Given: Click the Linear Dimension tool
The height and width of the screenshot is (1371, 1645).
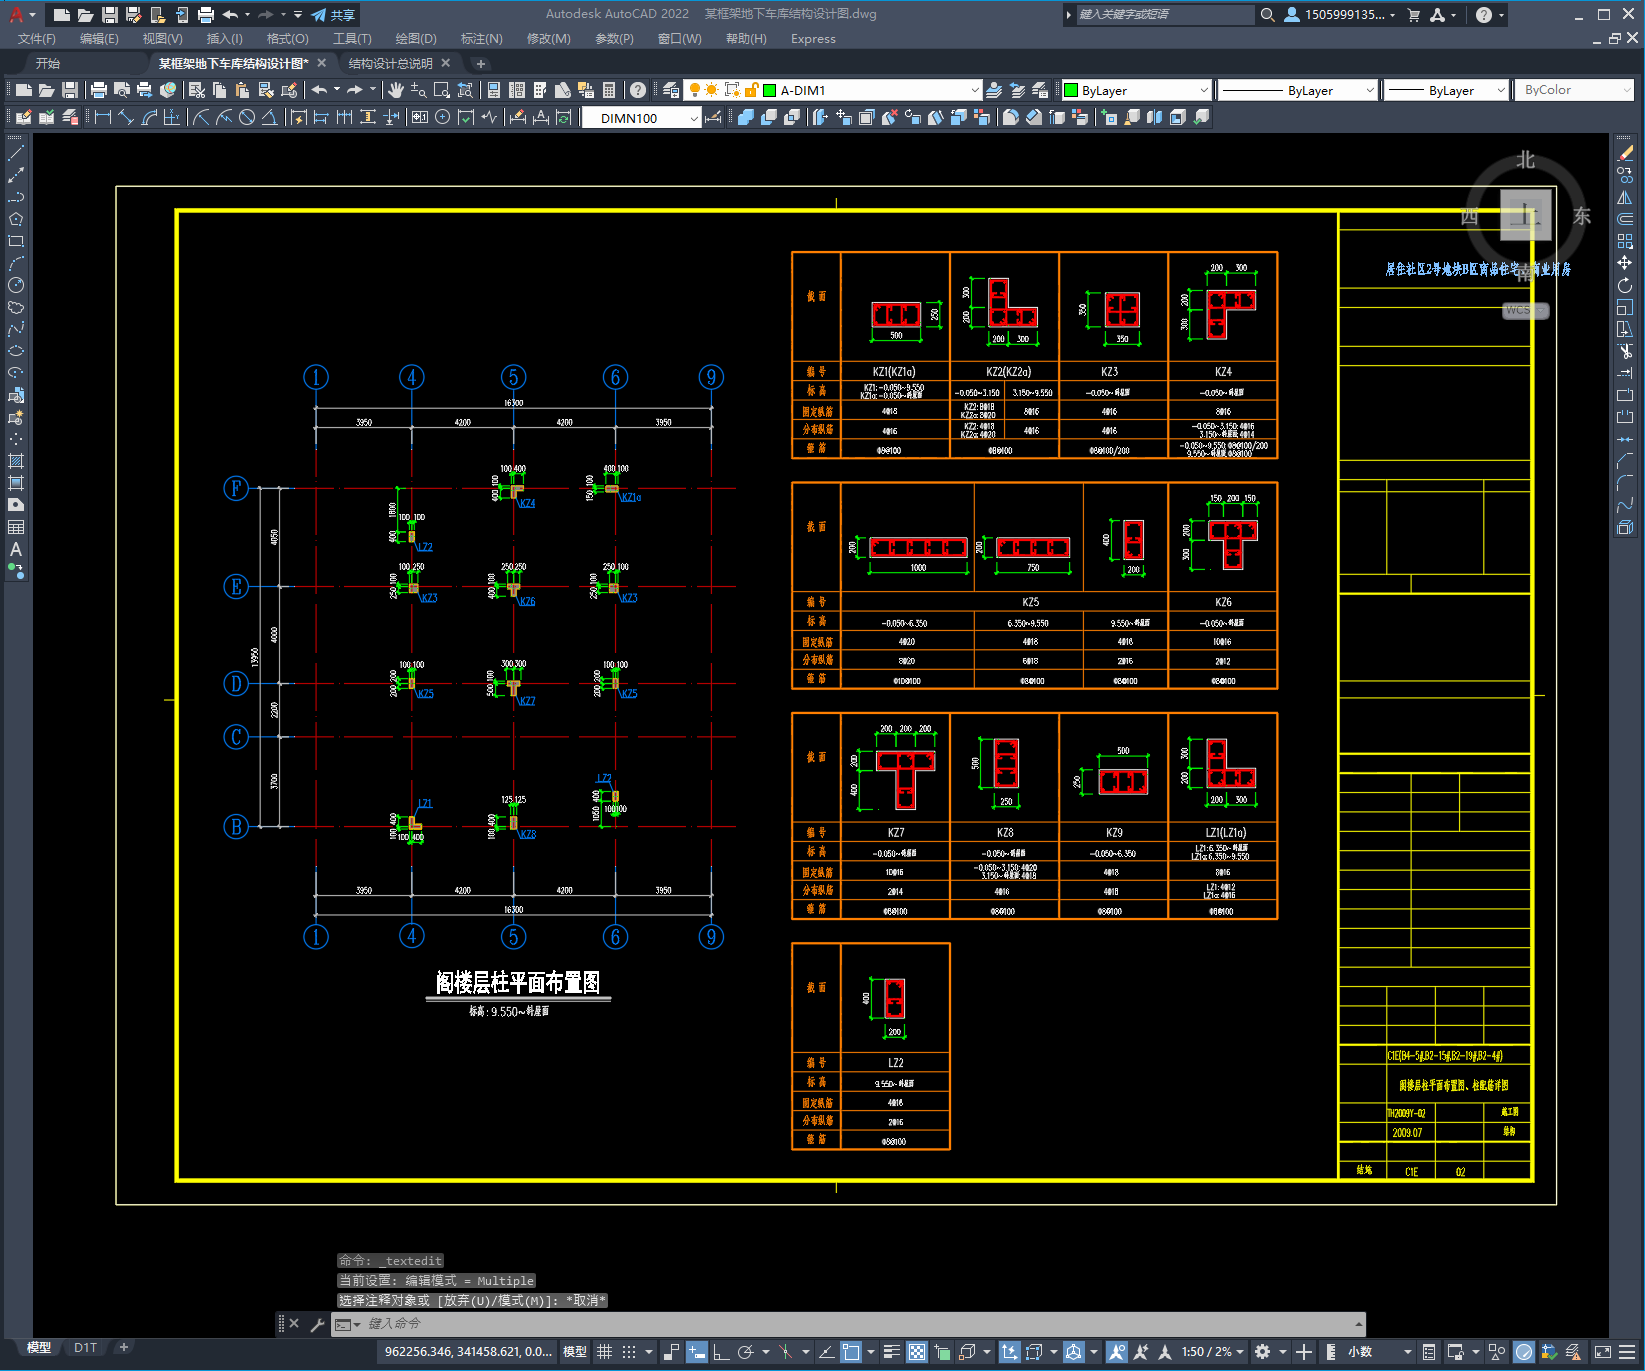Looking at the screenshot, I should pos(102,117).
